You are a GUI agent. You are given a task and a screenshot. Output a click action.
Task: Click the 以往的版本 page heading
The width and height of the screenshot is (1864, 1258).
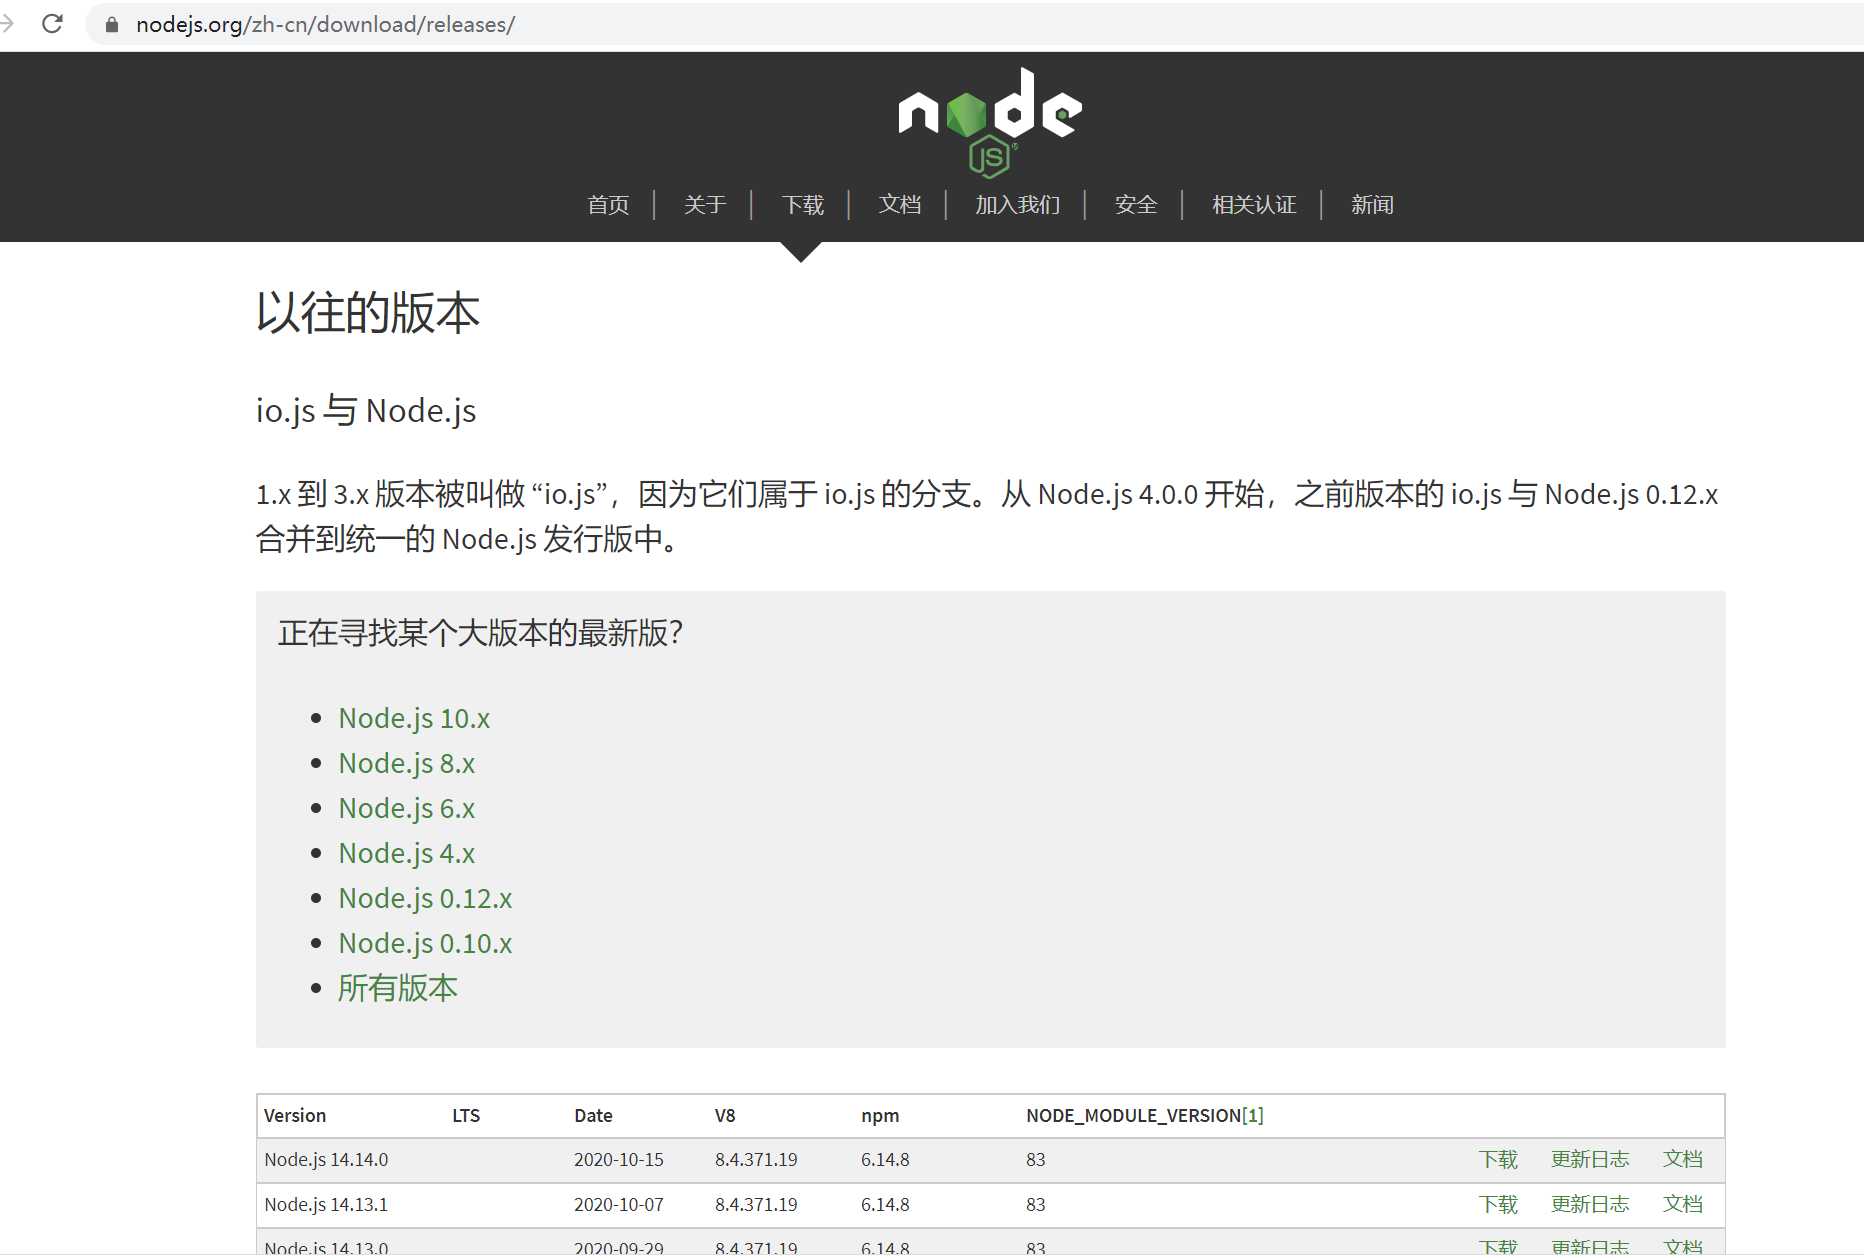tap(368, 313)
